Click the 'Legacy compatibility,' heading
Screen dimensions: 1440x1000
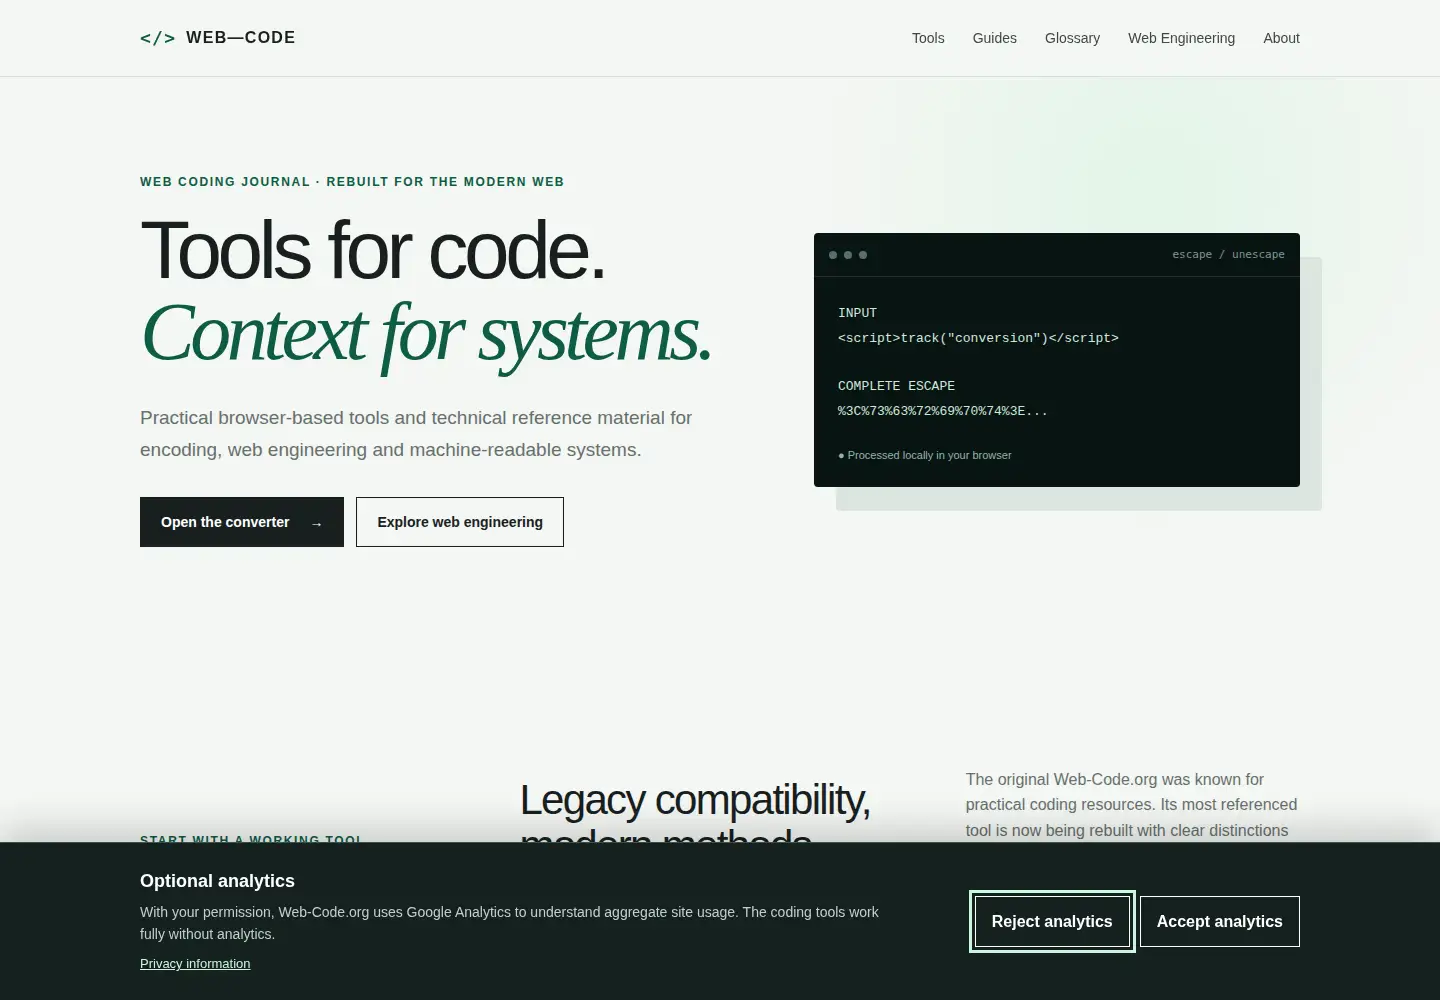(x=695, y=800)
